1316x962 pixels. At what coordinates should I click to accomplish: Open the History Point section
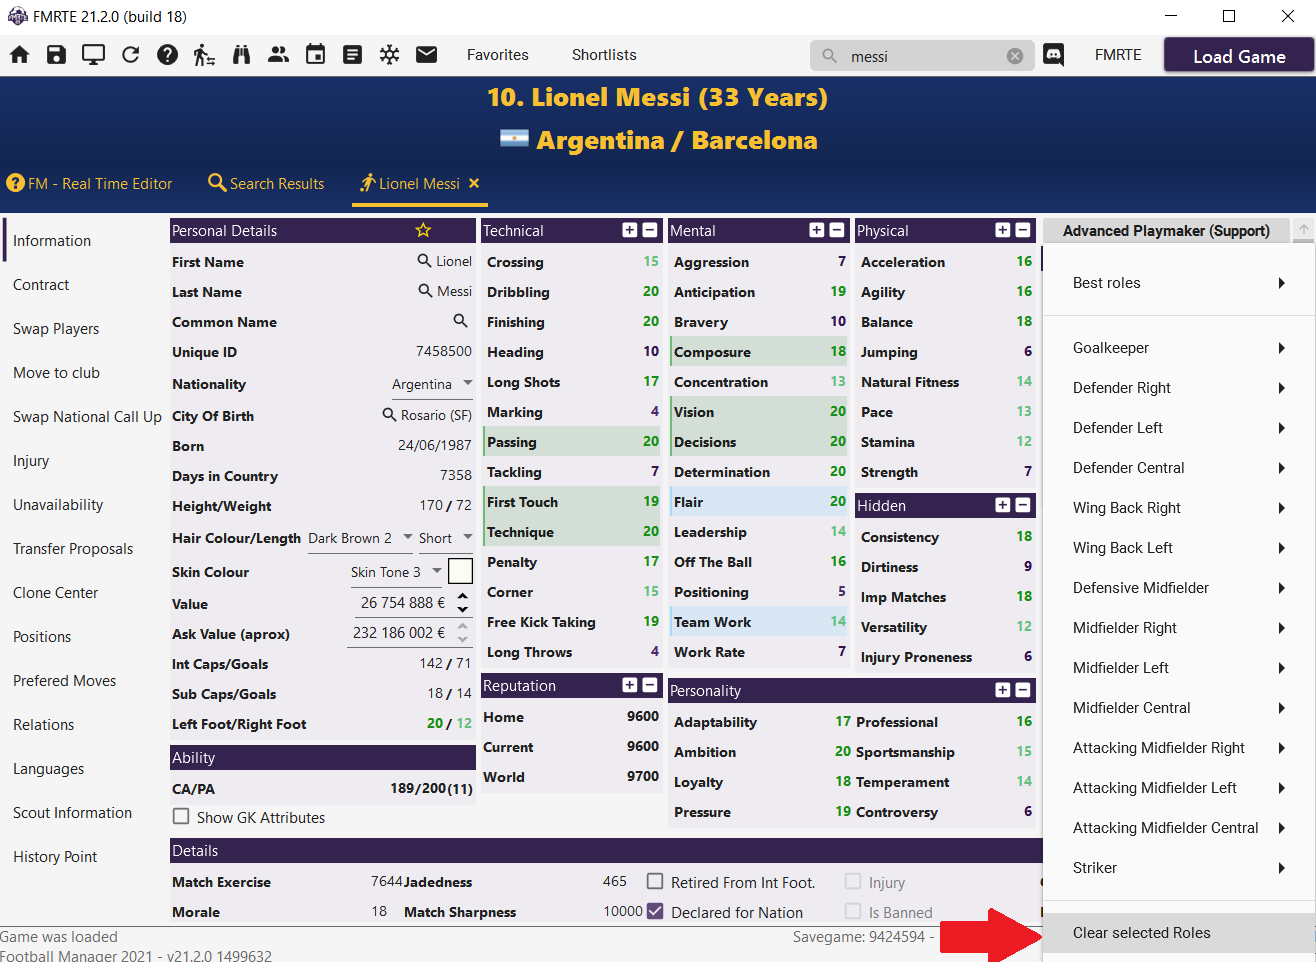(55, 857)
